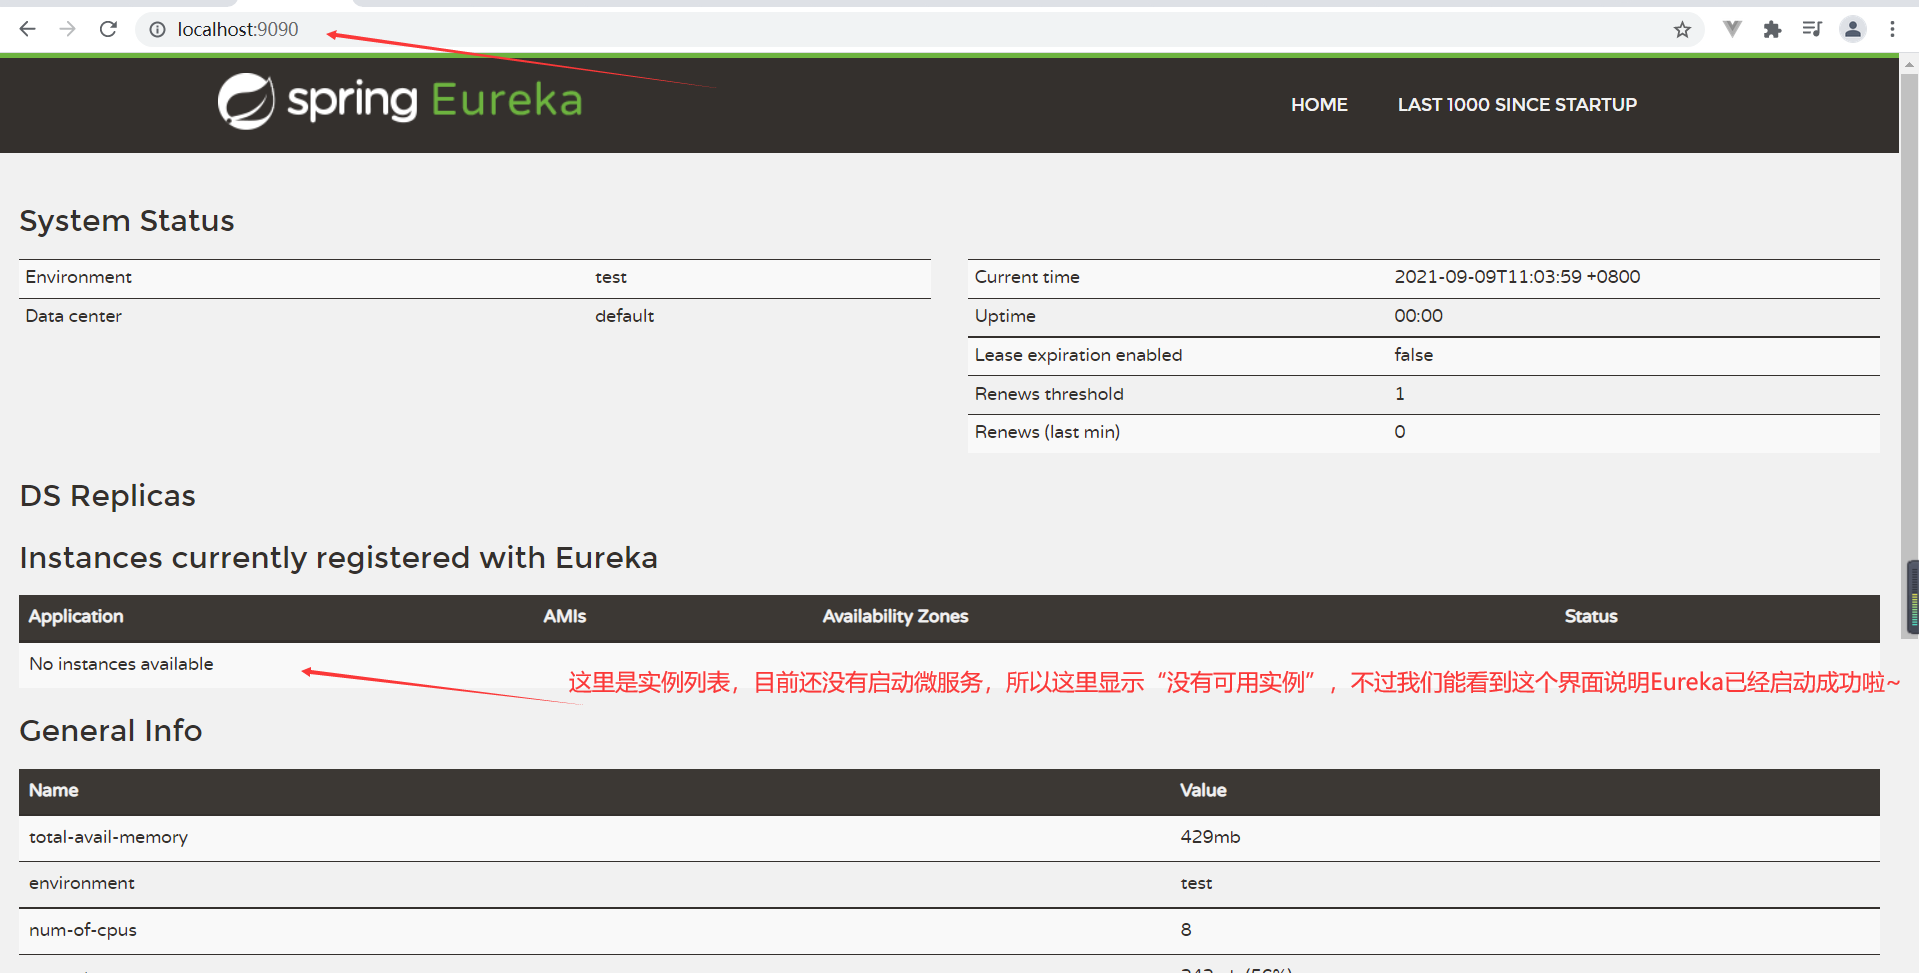Click the Renews (last min) label

1047,432
